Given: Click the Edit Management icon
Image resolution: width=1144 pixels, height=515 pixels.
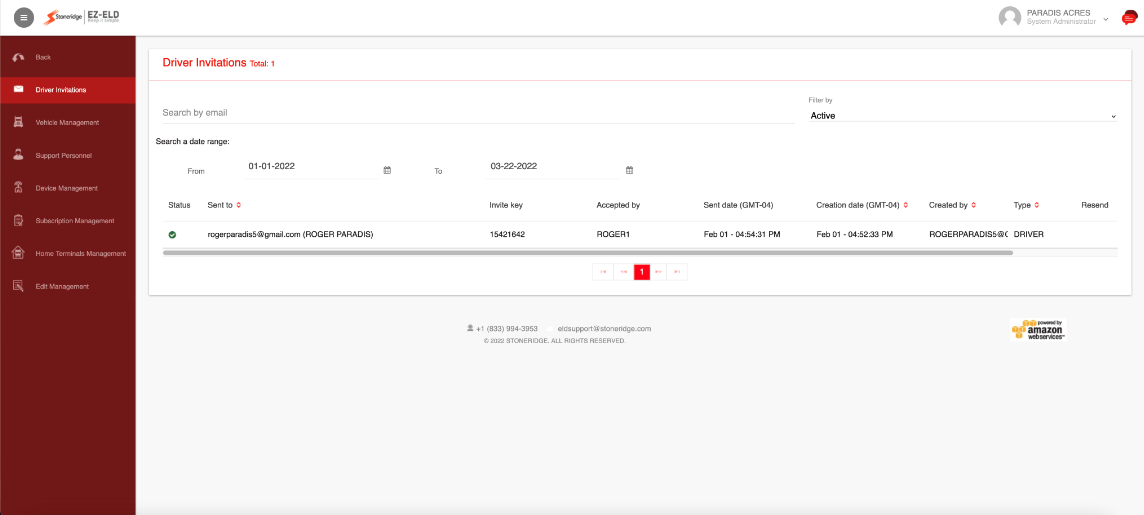Looking at the screenshot, I should click(19, 286).
